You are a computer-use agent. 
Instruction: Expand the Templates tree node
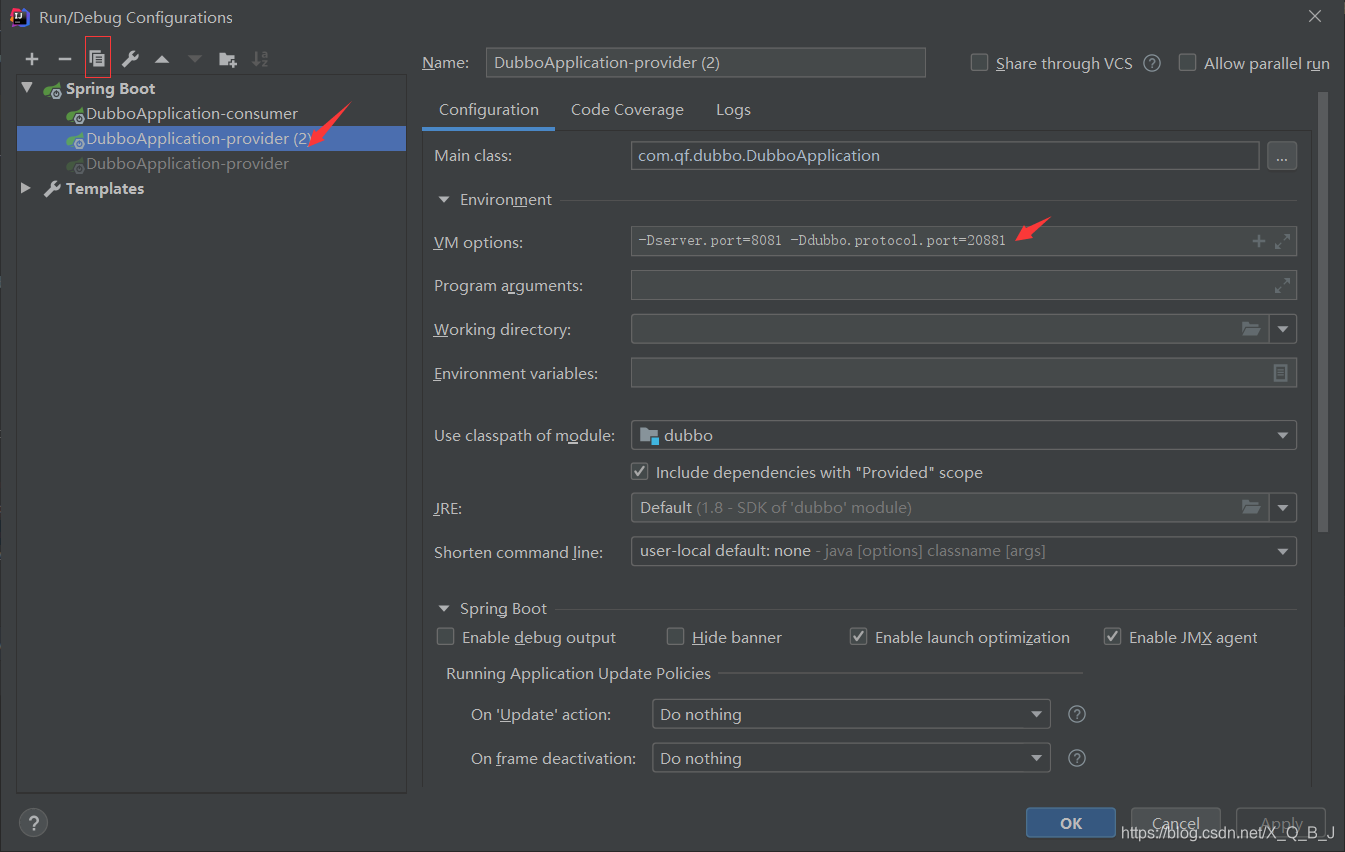[x=26, y=188]
